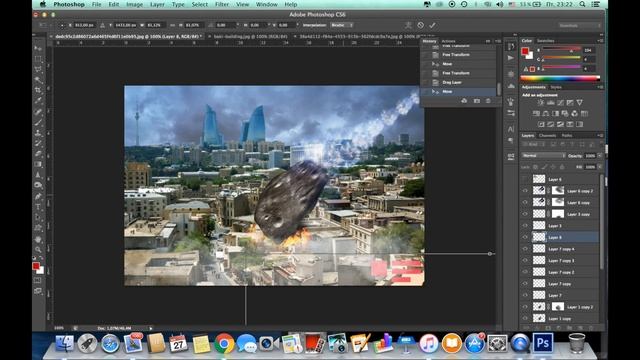Switch to warp mode icon in options bar
This screenshot has width=640, height=360.
click(408, 25)
